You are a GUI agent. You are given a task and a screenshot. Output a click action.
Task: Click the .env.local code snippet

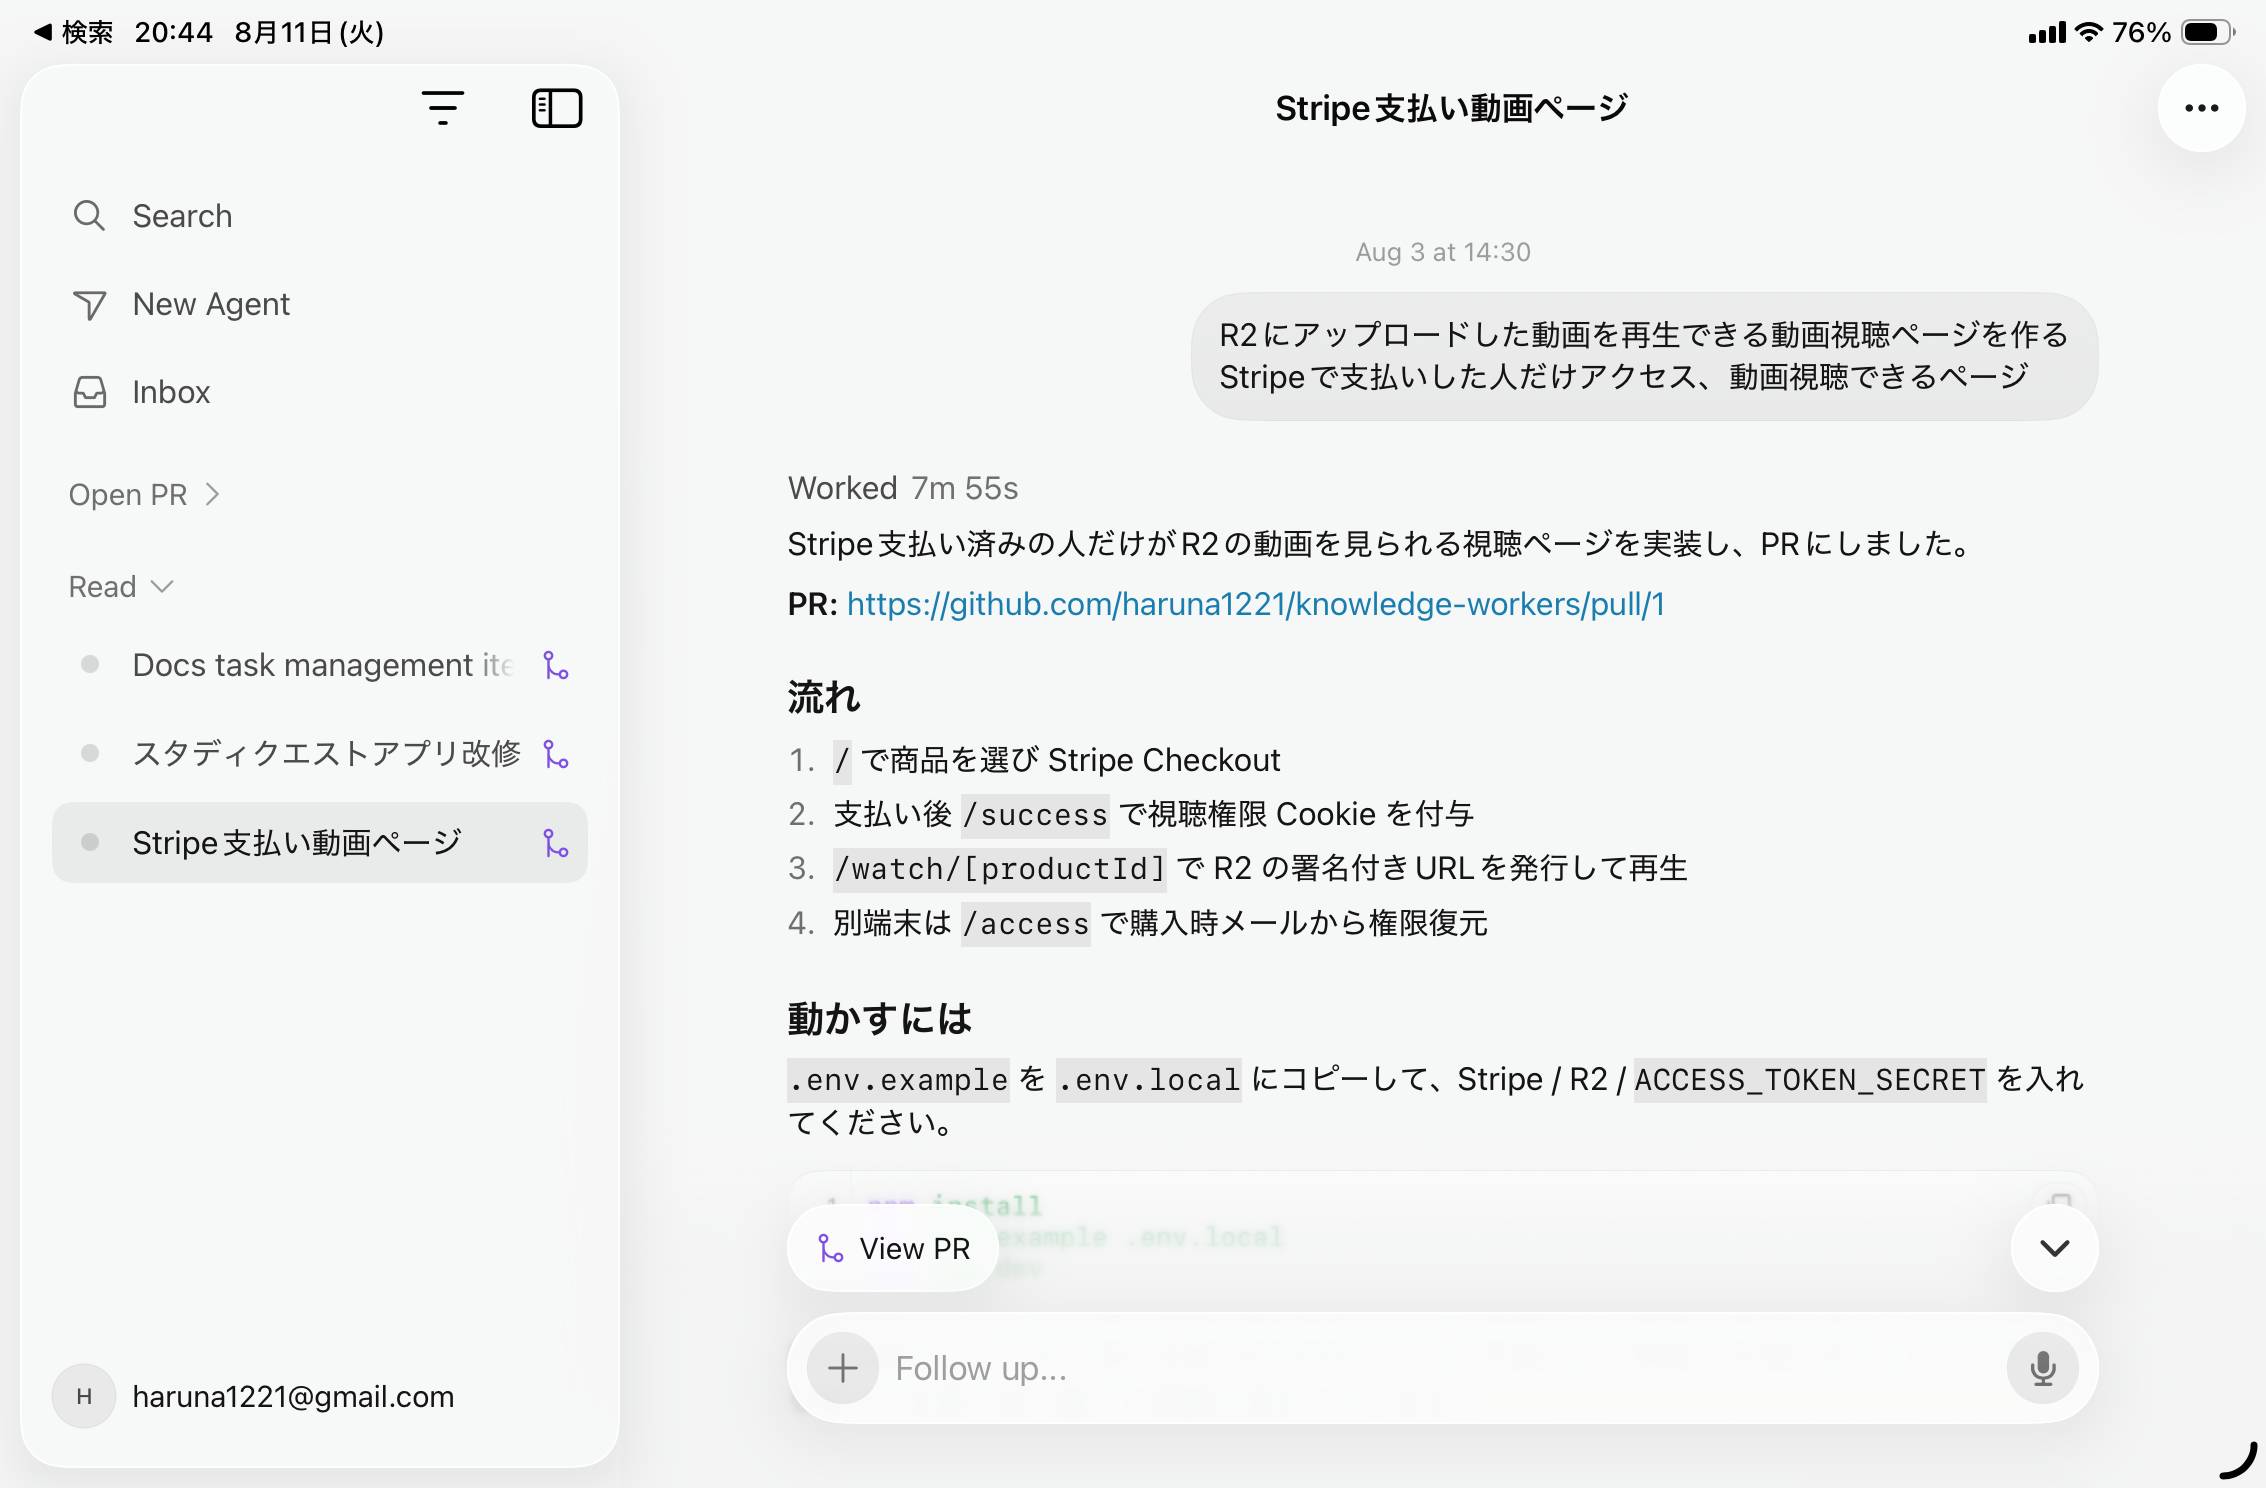click(1148, 1080)
